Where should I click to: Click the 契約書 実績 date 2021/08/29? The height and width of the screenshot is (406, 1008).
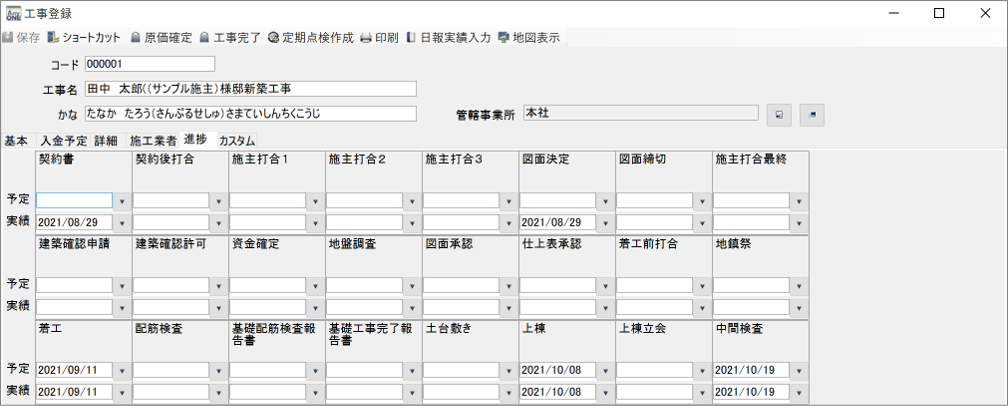pyautogui.click(x=75, y=223)
